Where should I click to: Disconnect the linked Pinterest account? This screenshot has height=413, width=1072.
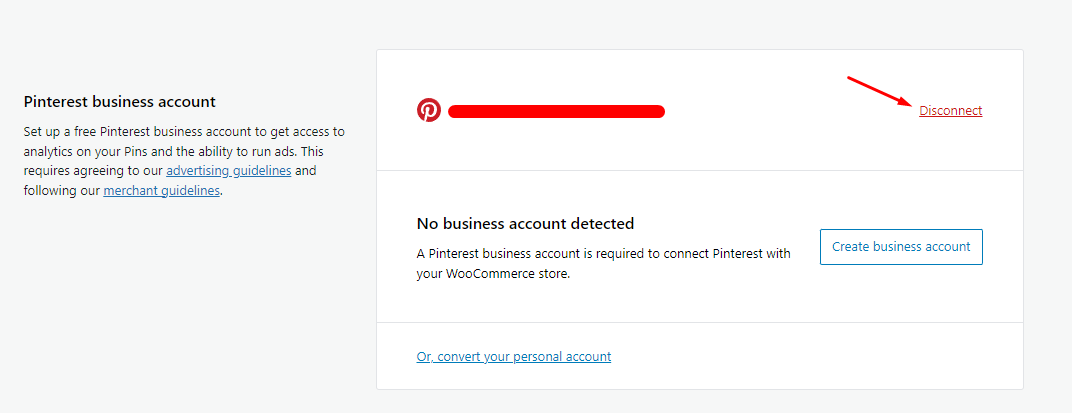pos(950,110)
